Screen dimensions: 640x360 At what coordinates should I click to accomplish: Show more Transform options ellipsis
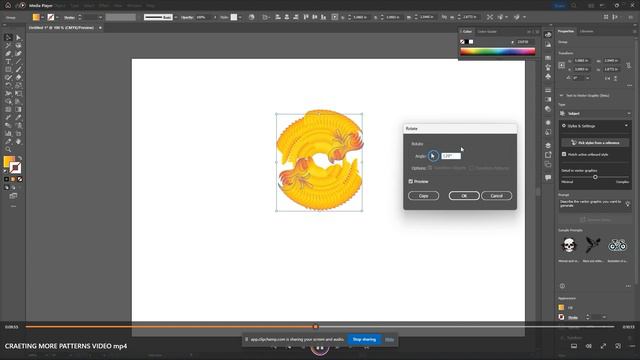click(x=629, y=85)
